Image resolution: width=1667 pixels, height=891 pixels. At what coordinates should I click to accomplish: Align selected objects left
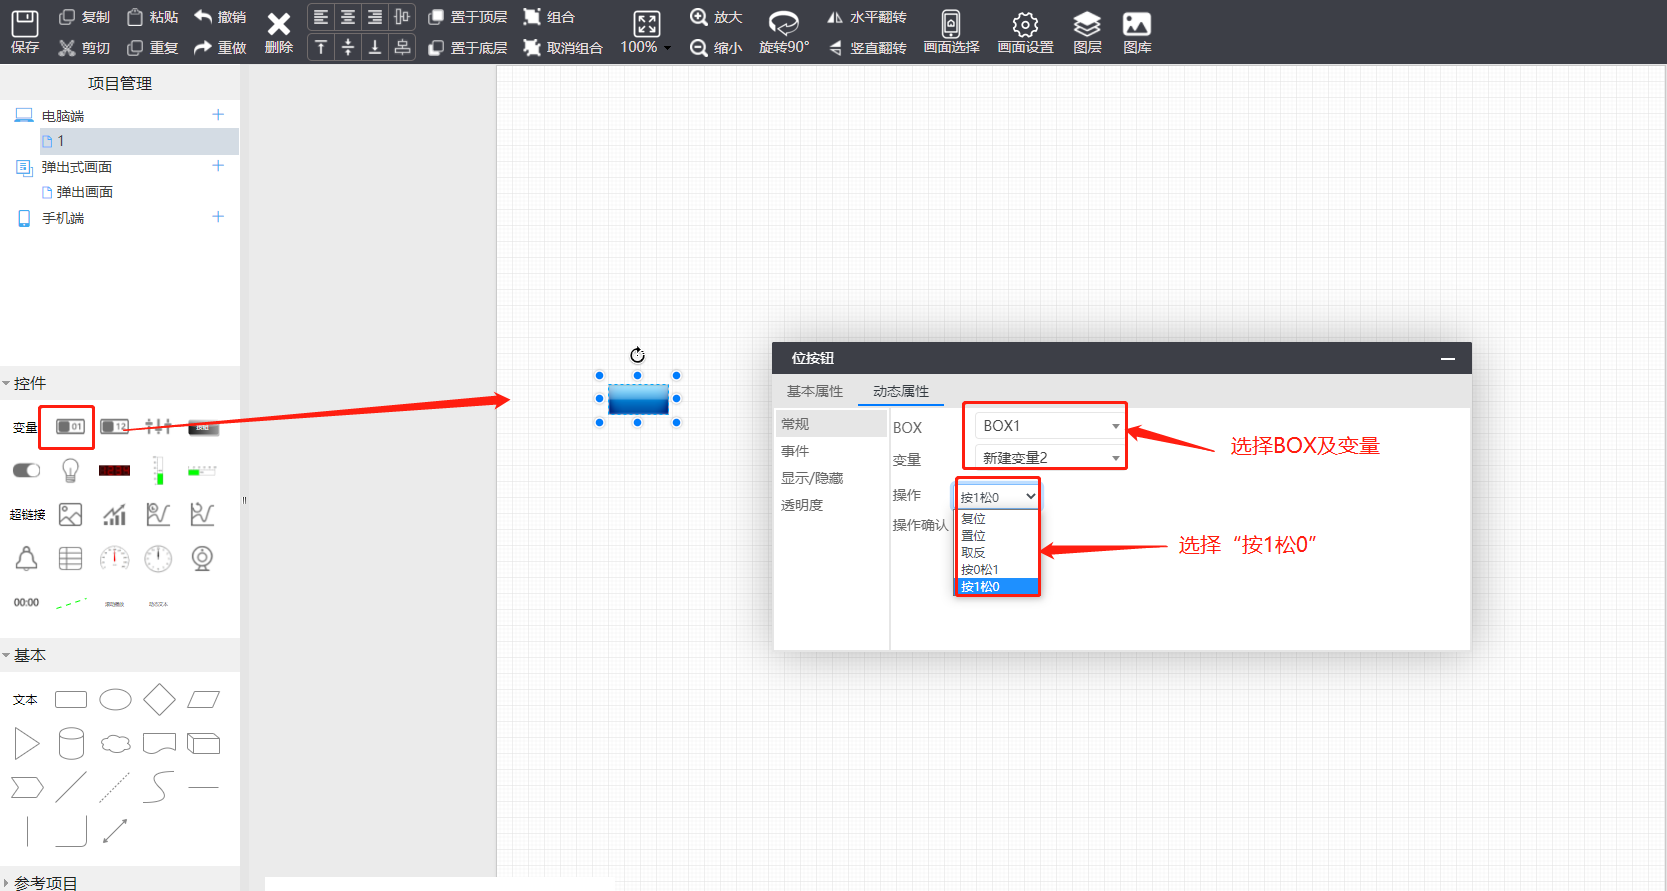coord(321,17)
